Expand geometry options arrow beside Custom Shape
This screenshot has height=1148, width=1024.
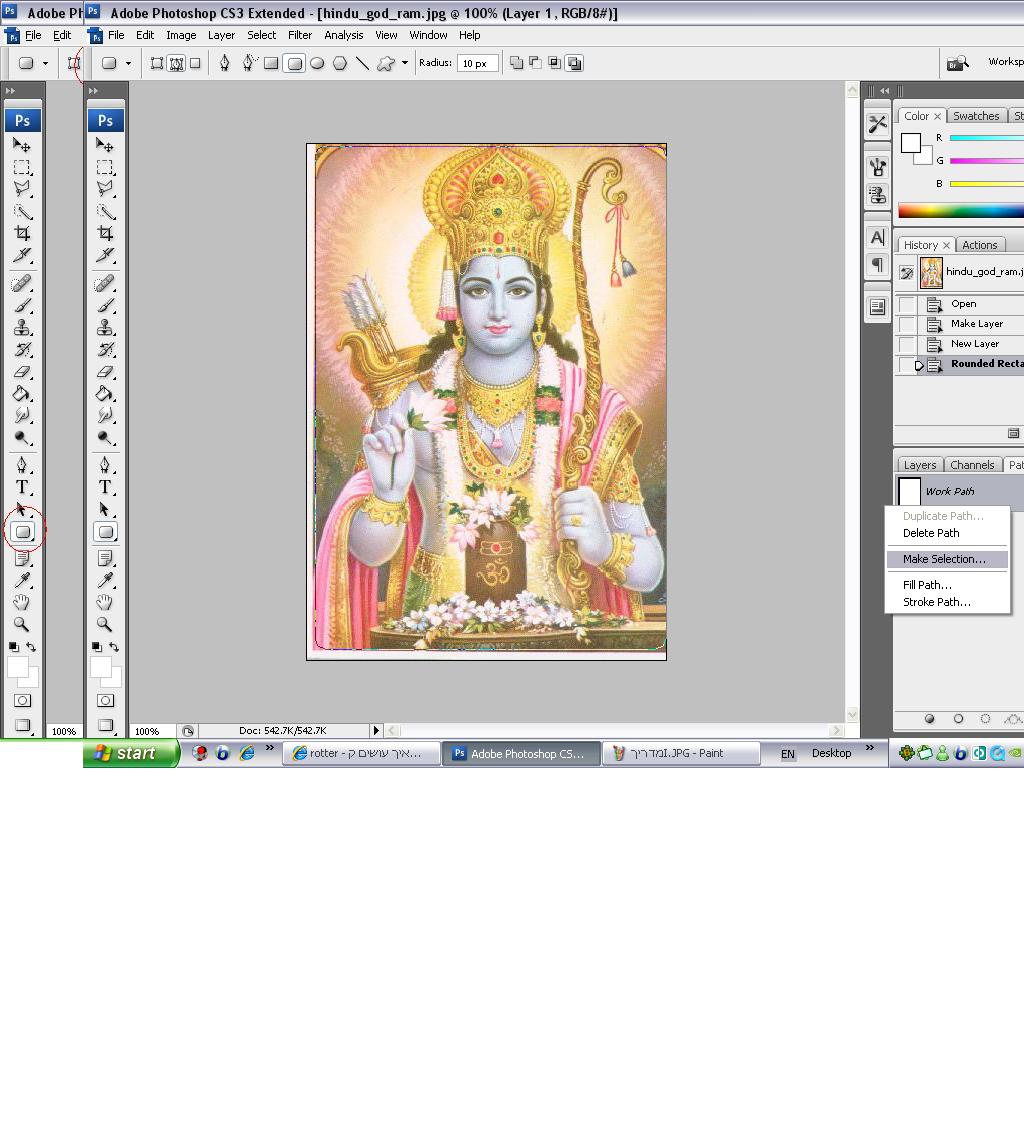404,63
